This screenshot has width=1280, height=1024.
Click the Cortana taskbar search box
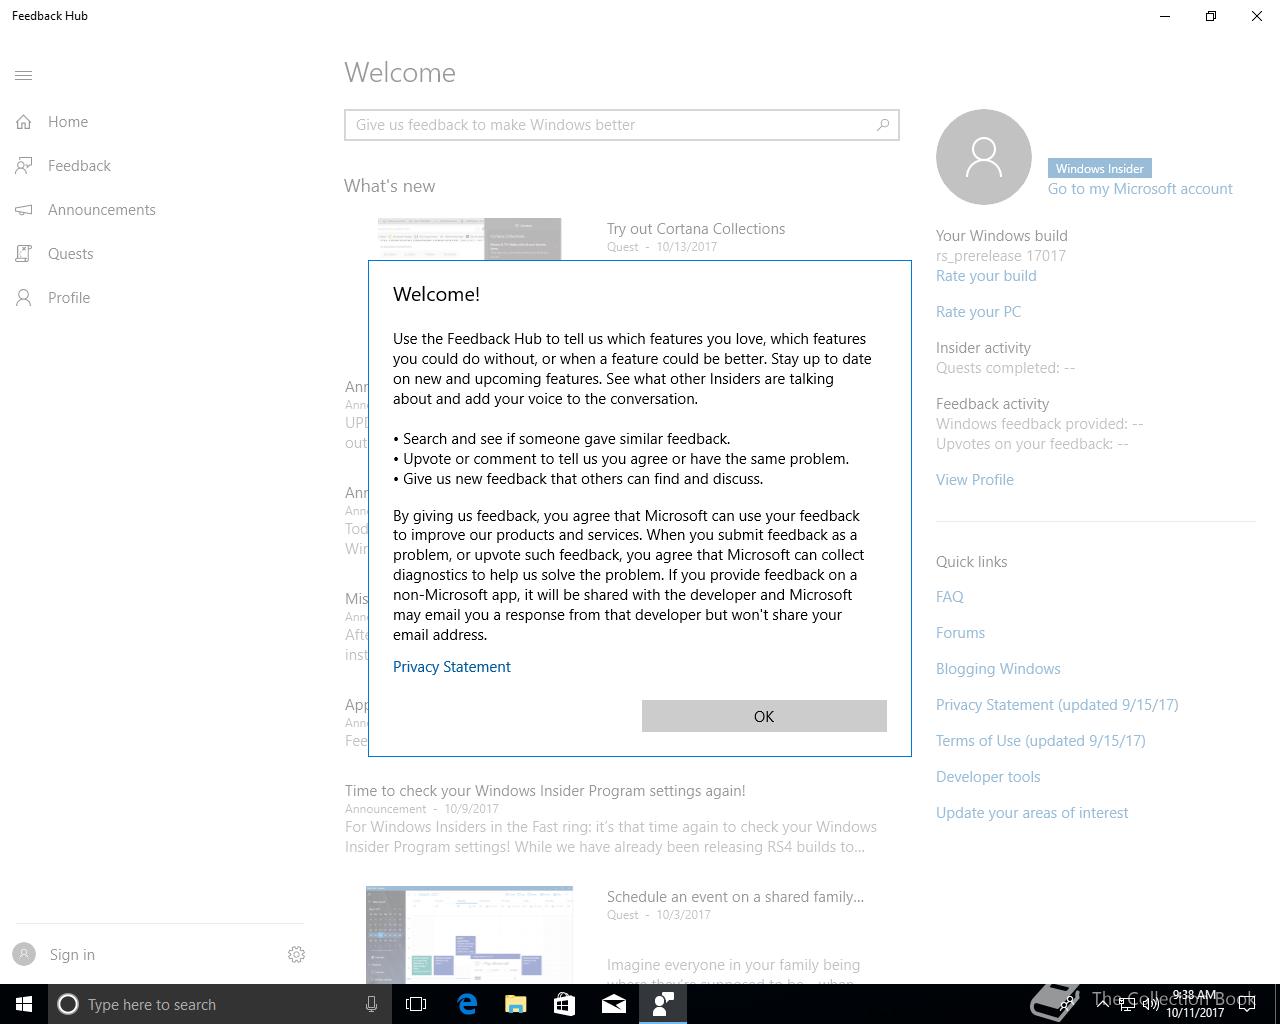(218, 1004)
